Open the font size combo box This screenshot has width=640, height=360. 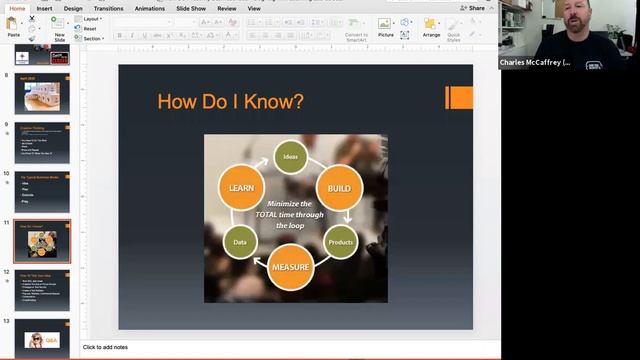coord(185,22)
